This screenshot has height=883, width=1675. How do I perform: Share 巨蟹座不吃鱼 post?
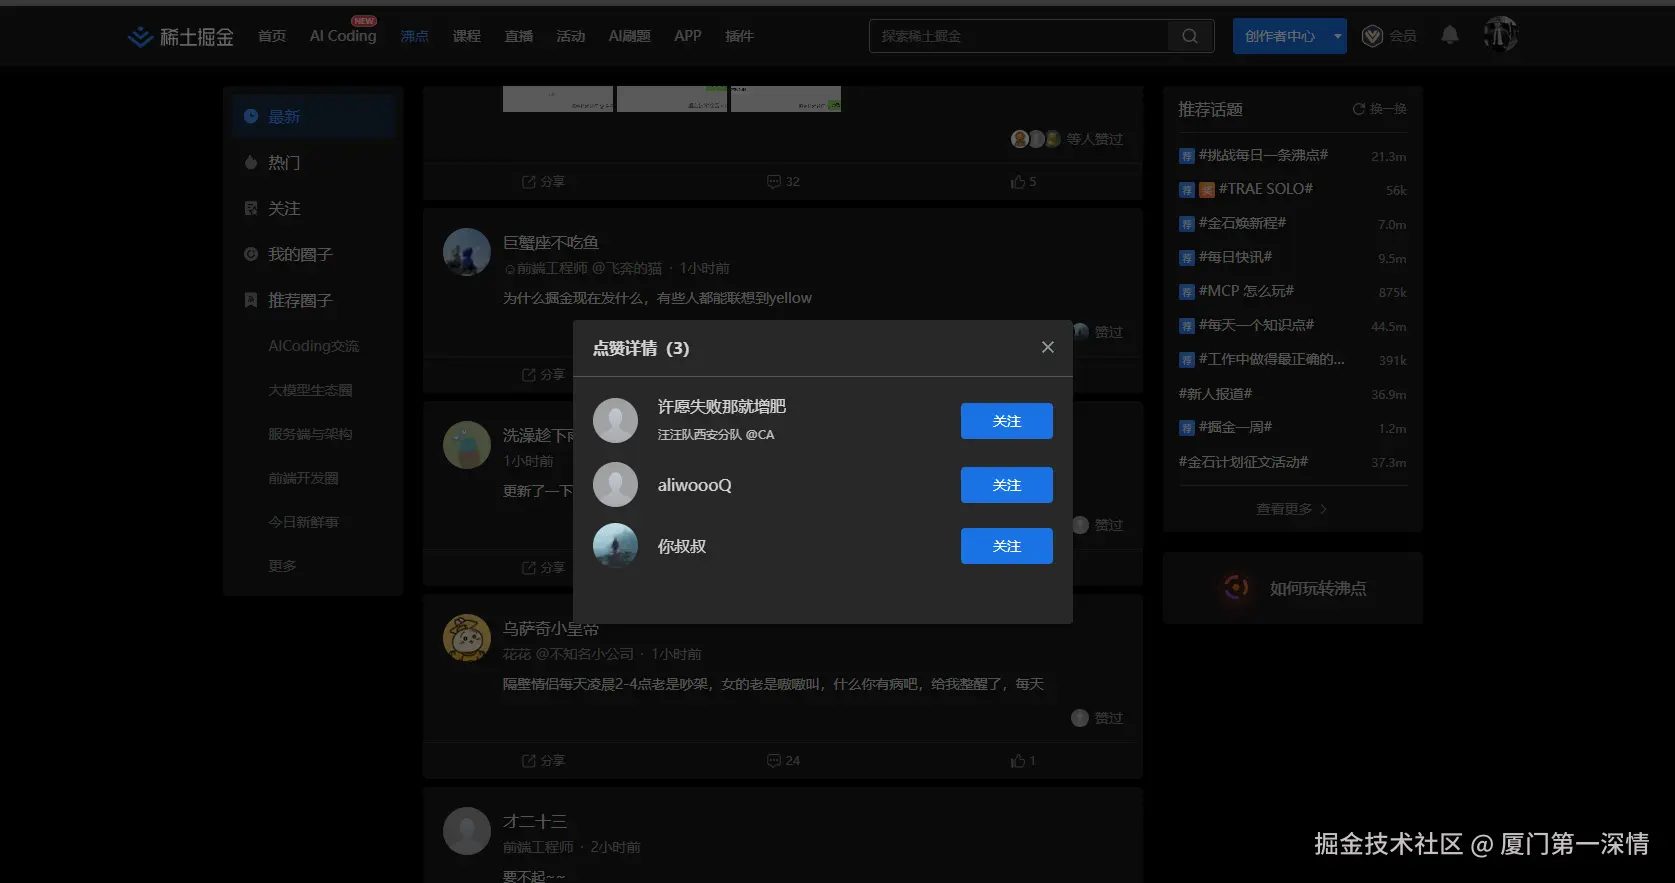[543, 375]
